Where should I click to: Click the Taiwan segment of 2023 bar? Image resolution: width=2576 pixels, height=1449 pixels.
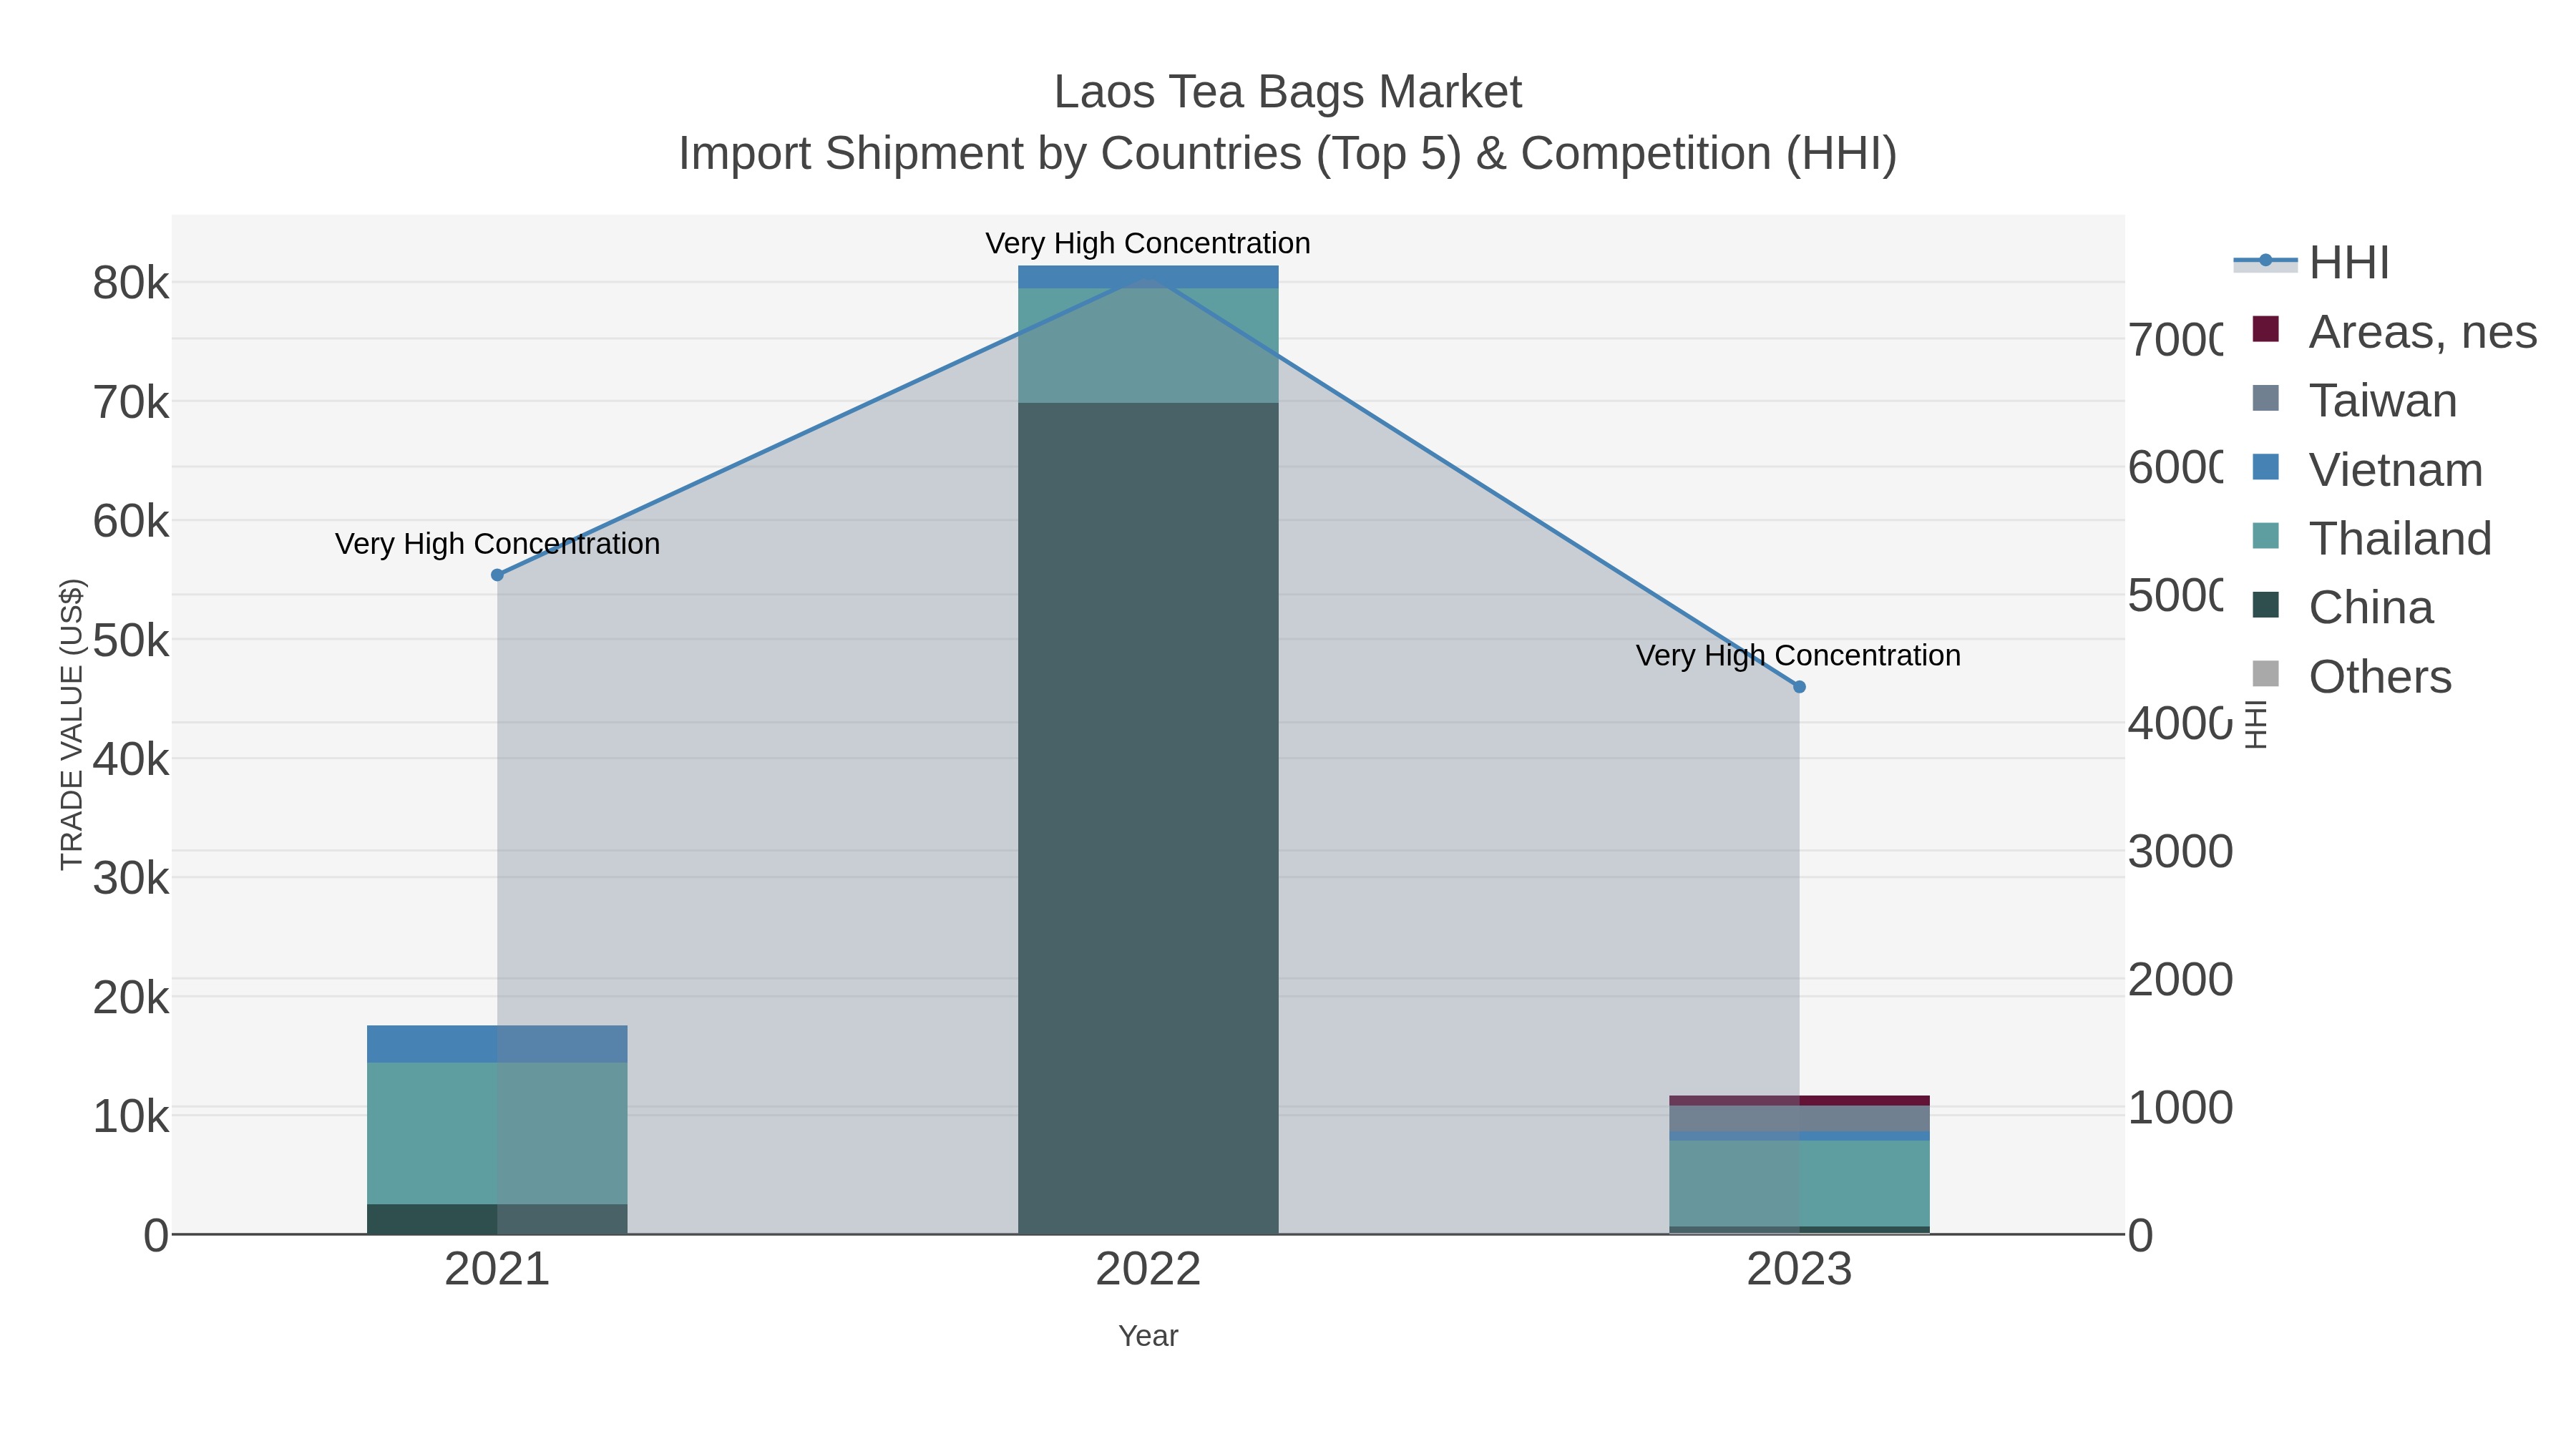pos(1799,1118)
